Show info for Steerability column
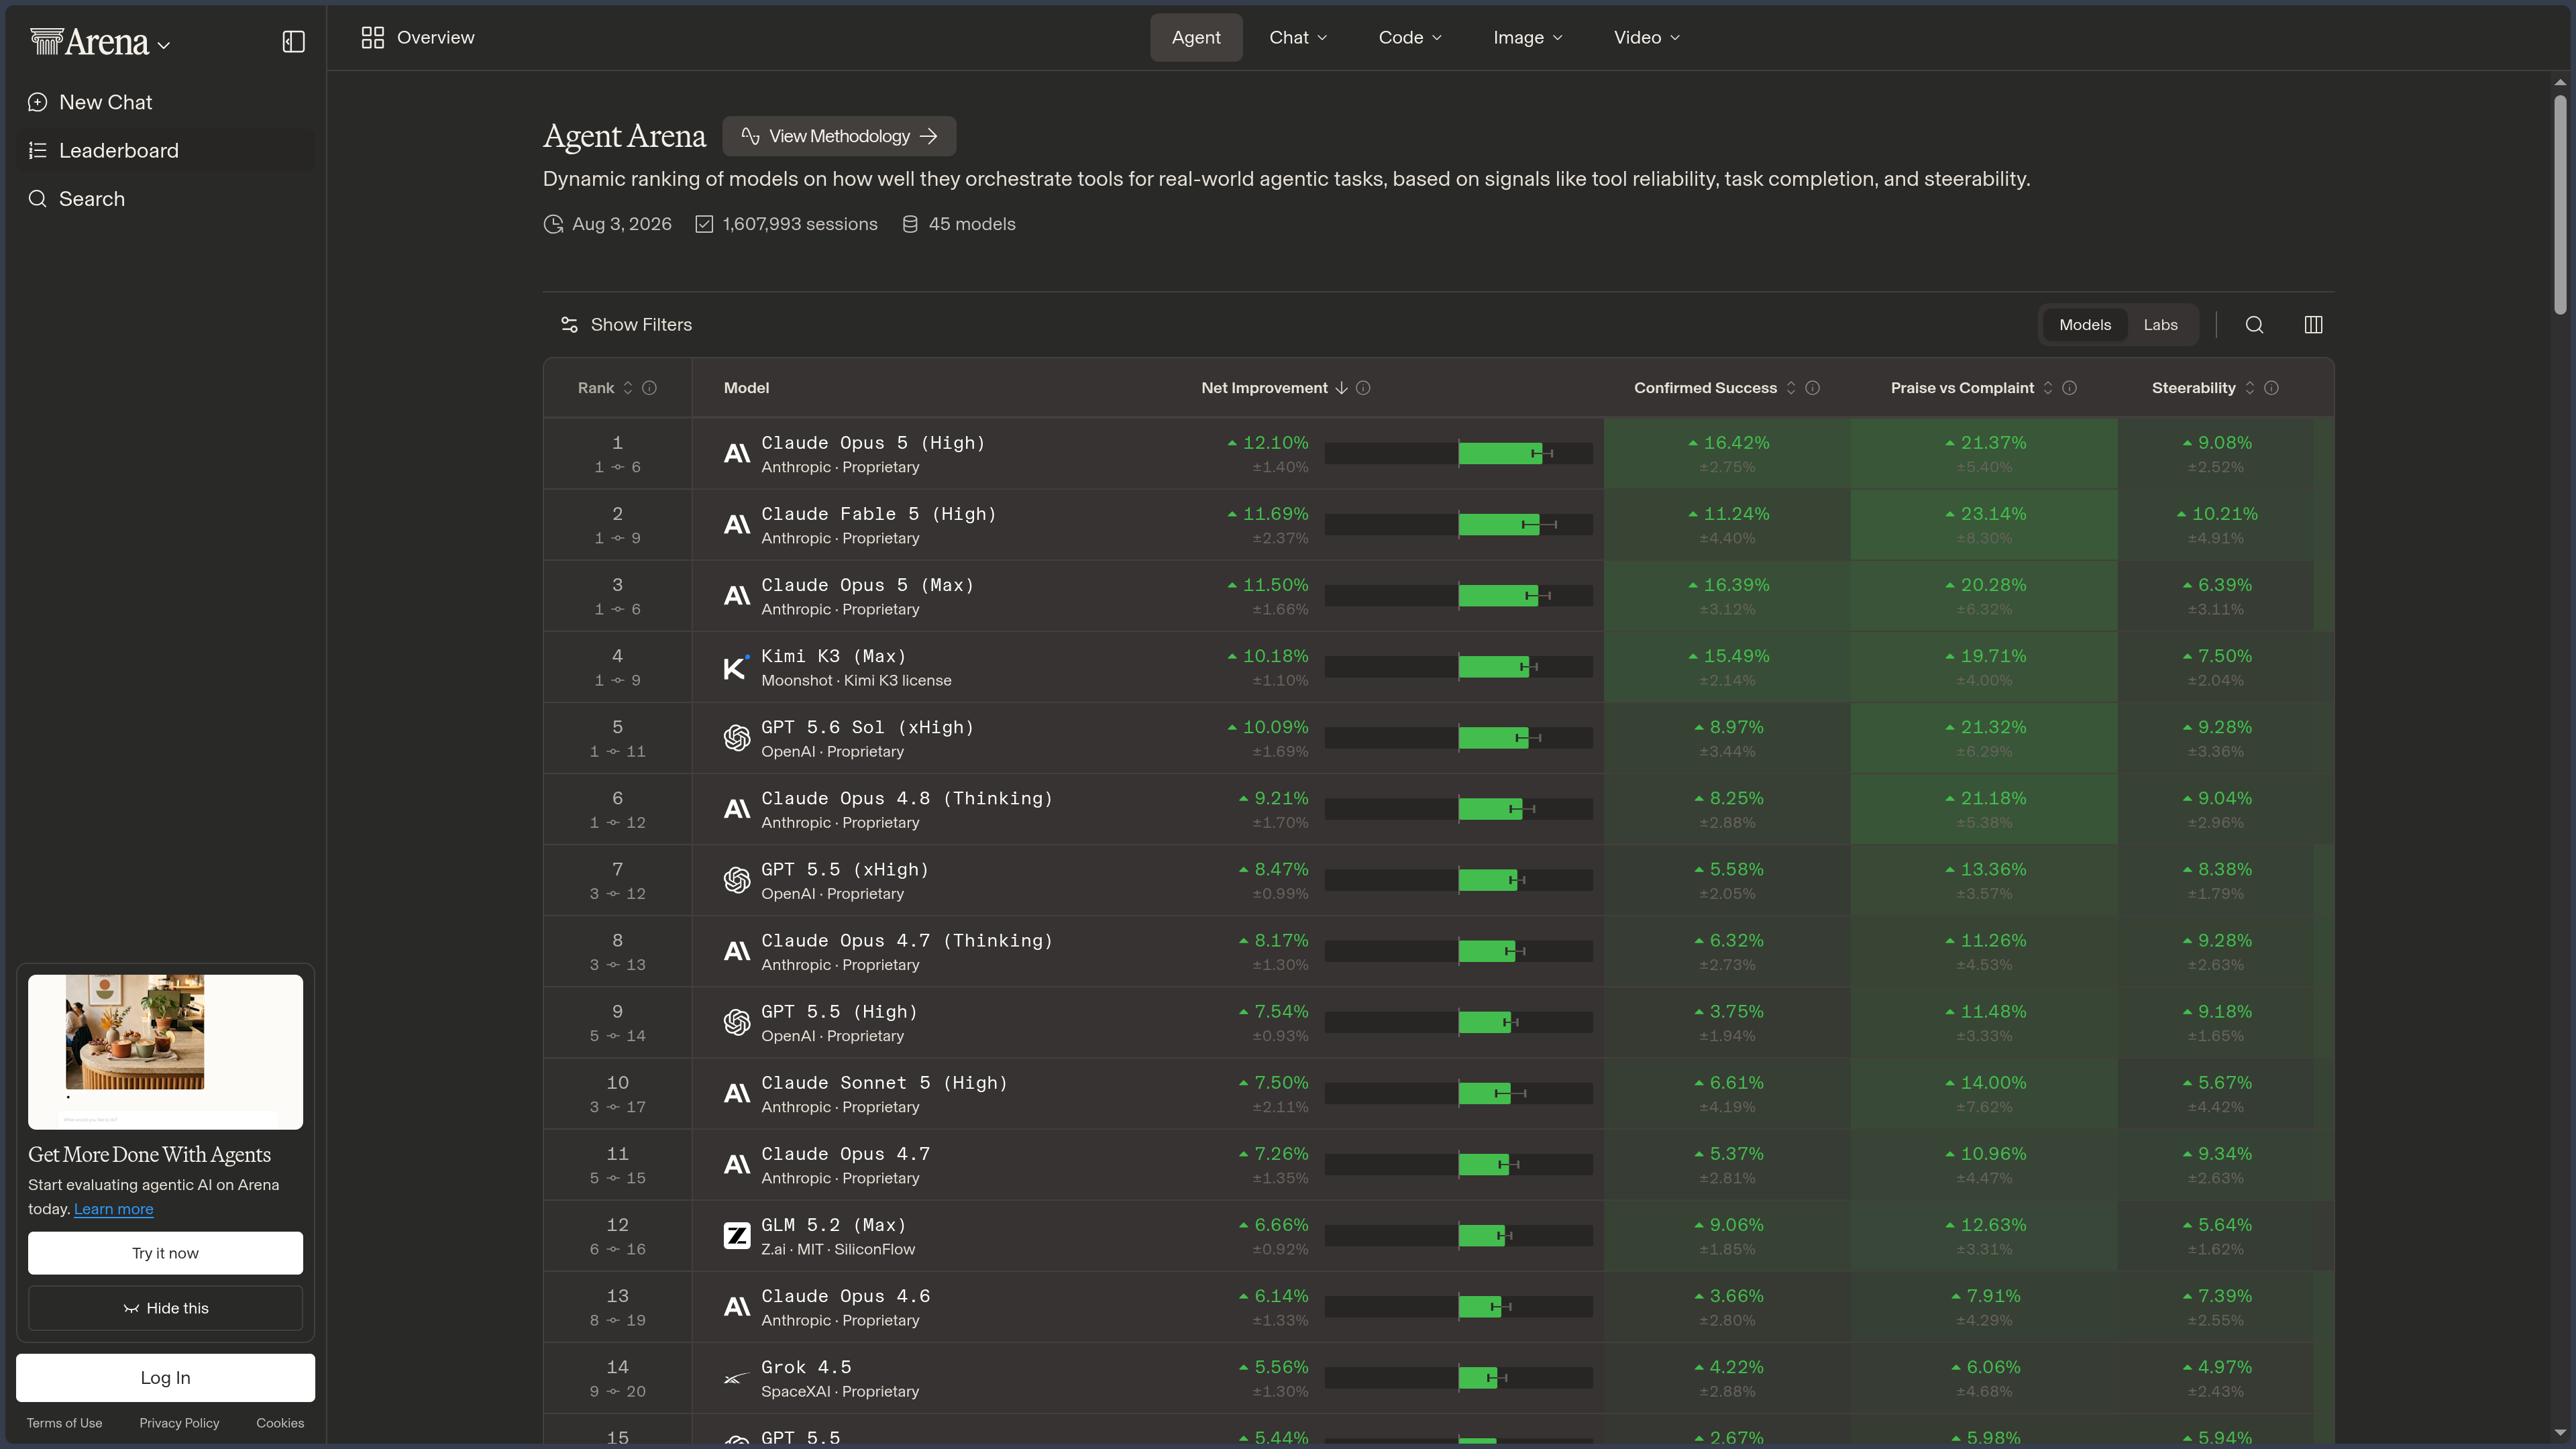The image size is (2576, 1449). point(2271,388)
